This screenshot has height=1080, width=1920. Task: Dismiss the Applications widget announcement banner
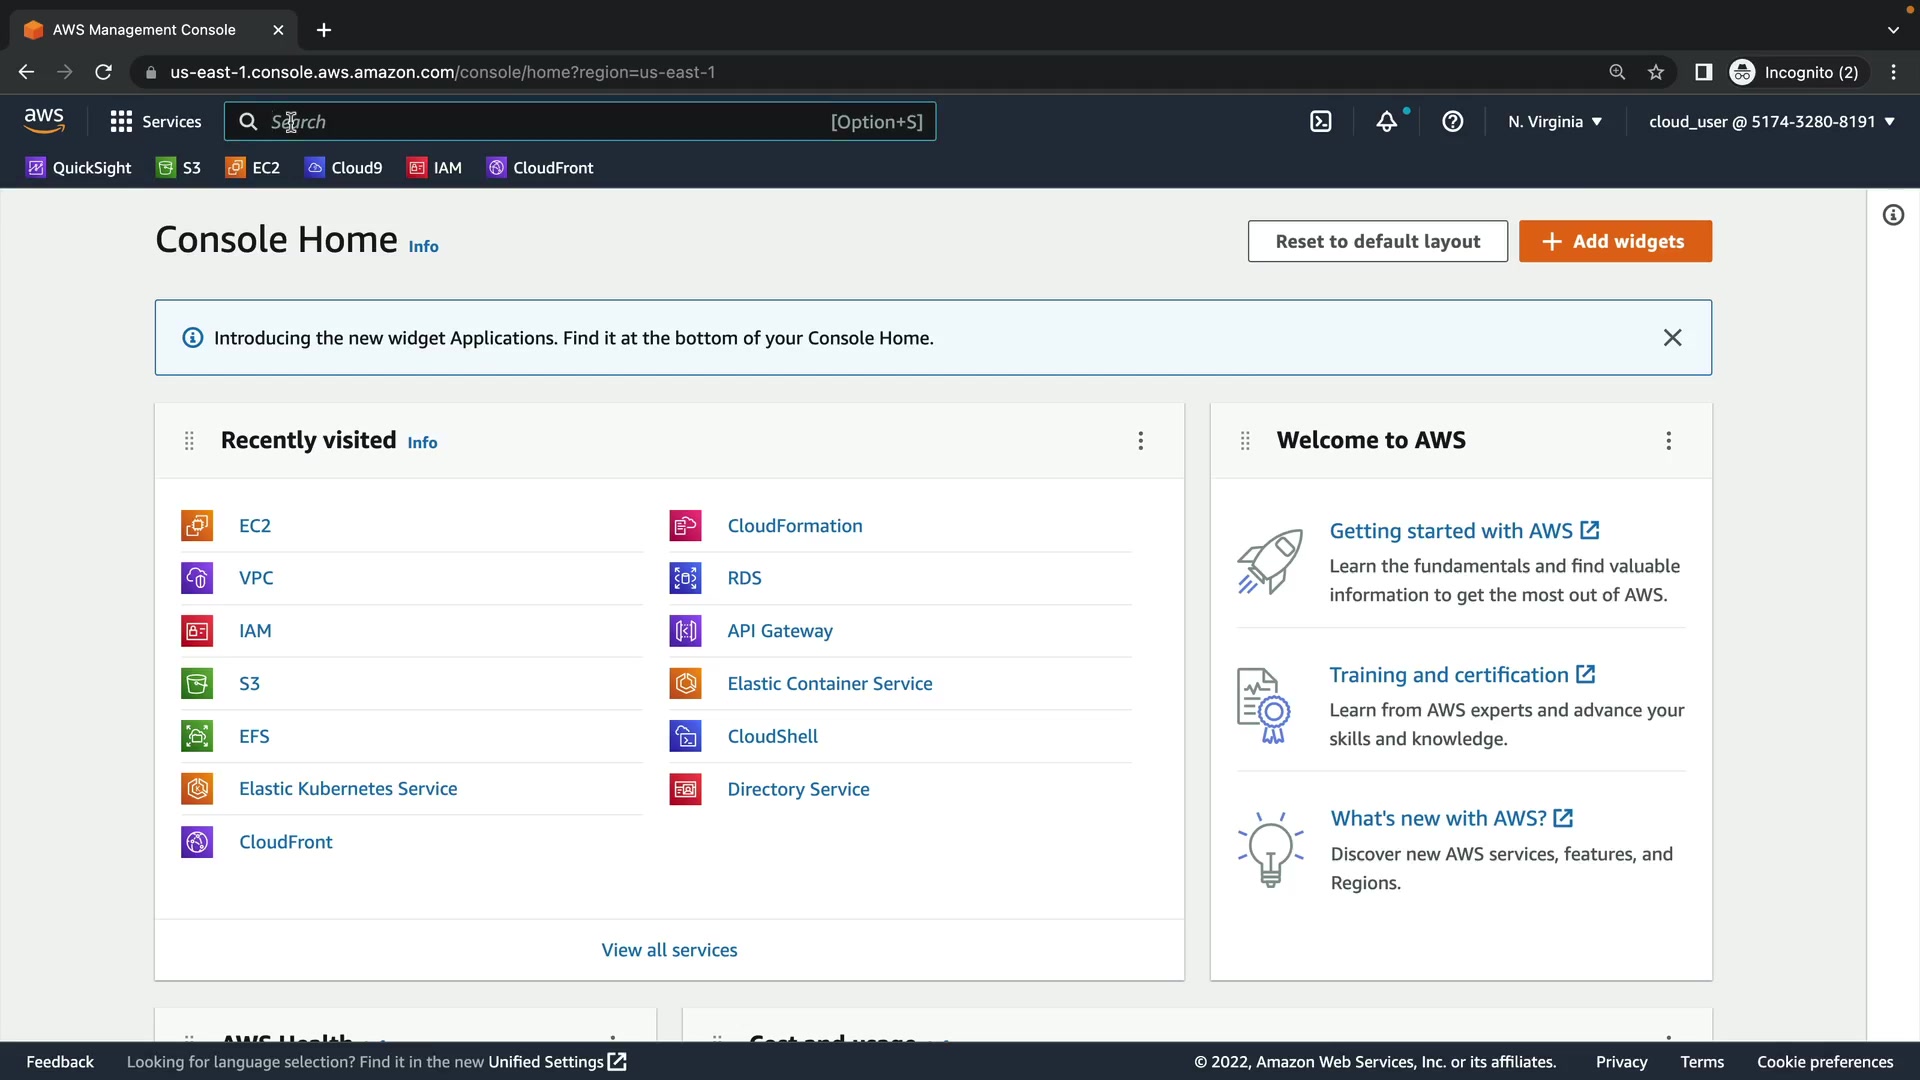[1672, 338]
